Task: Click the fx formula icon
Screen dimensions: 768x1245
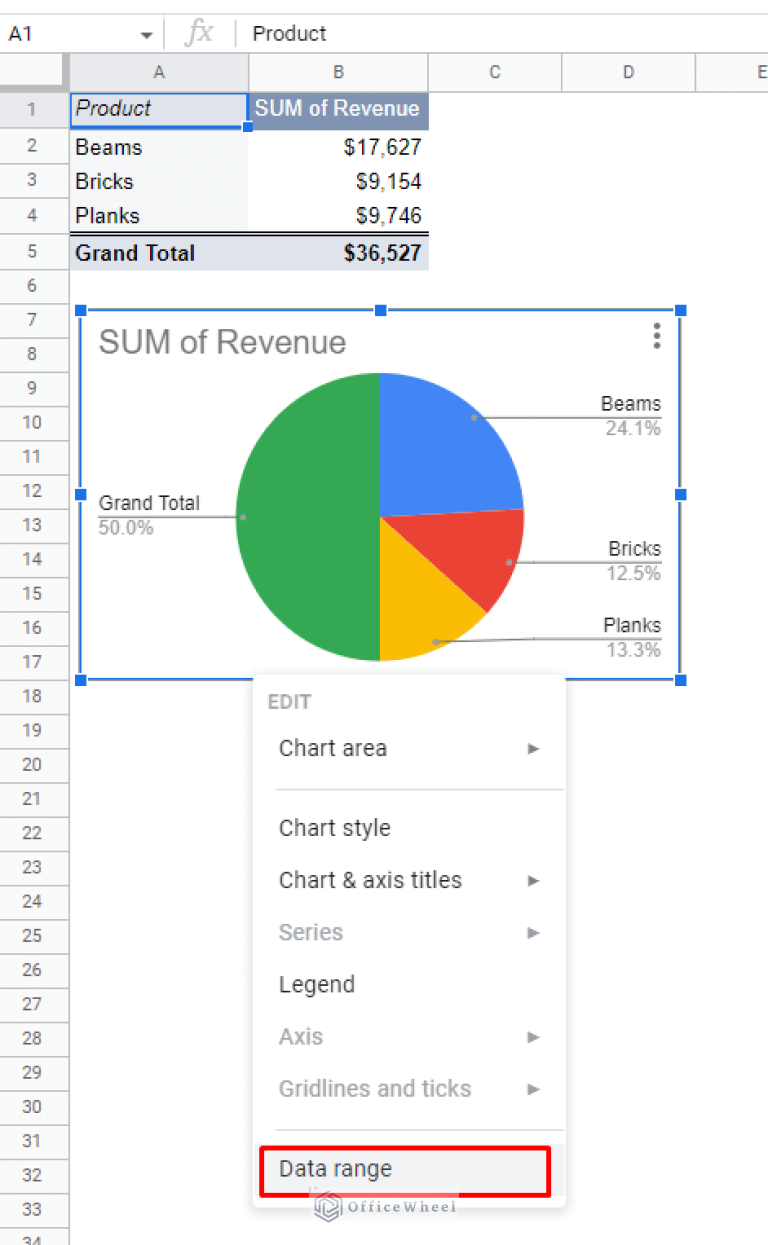Action: (199, 33)
